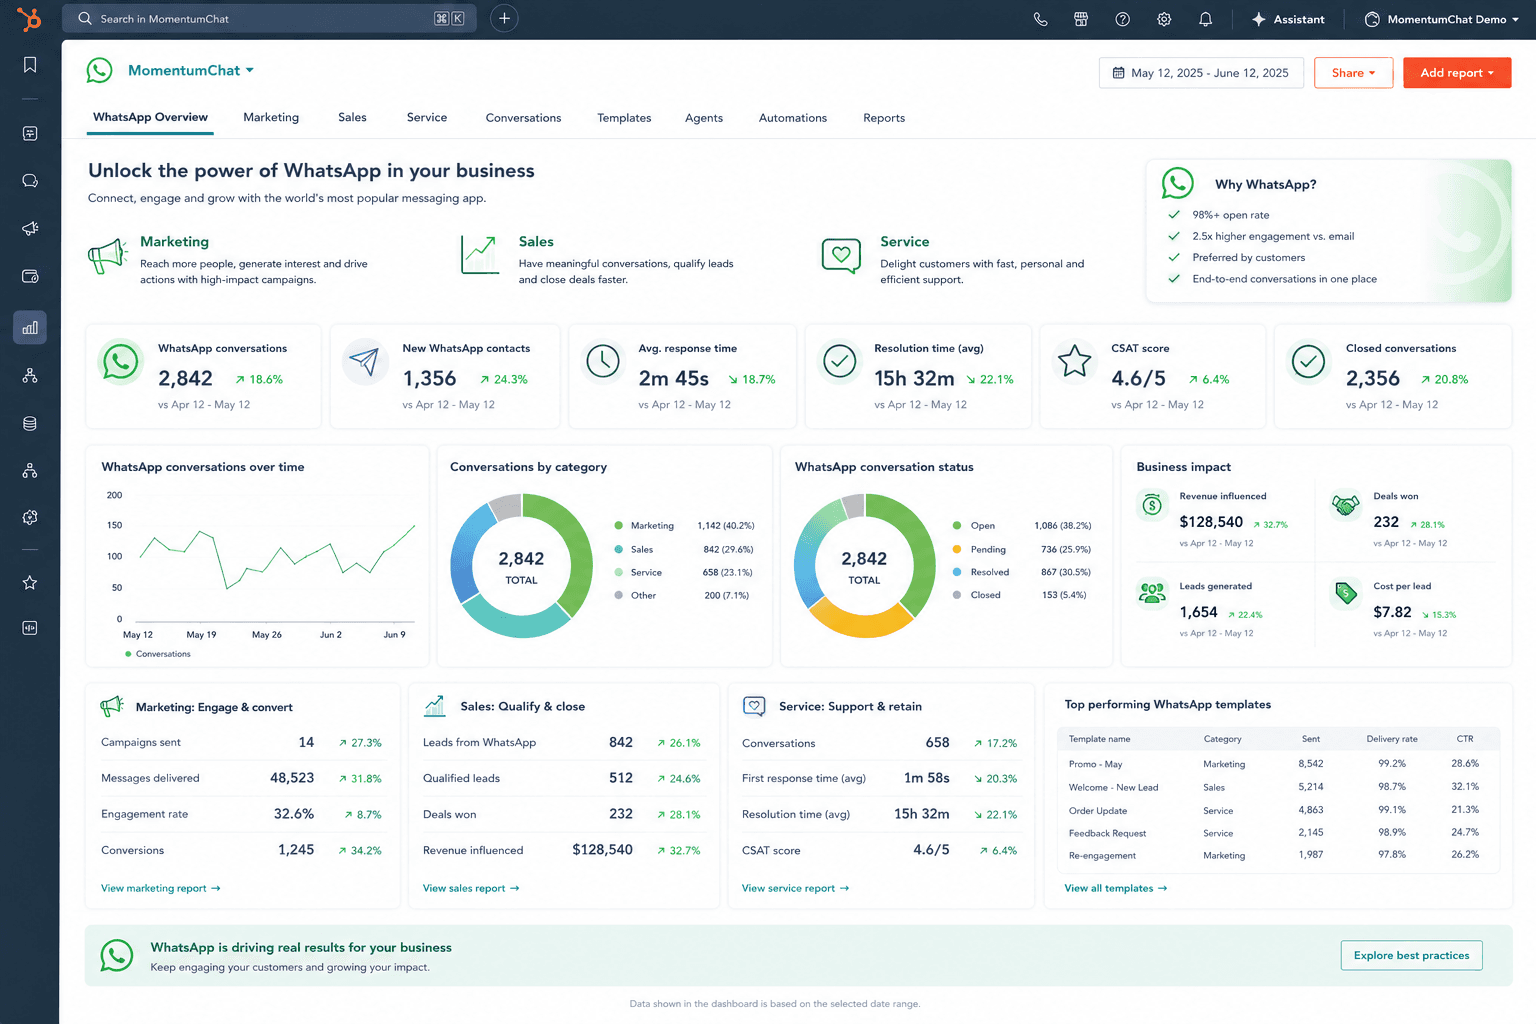The width and height of the screenshot is (1536, 1024).
Task: Open the date range picker May 12 - June 12
Action: [x=1201, y=73]
